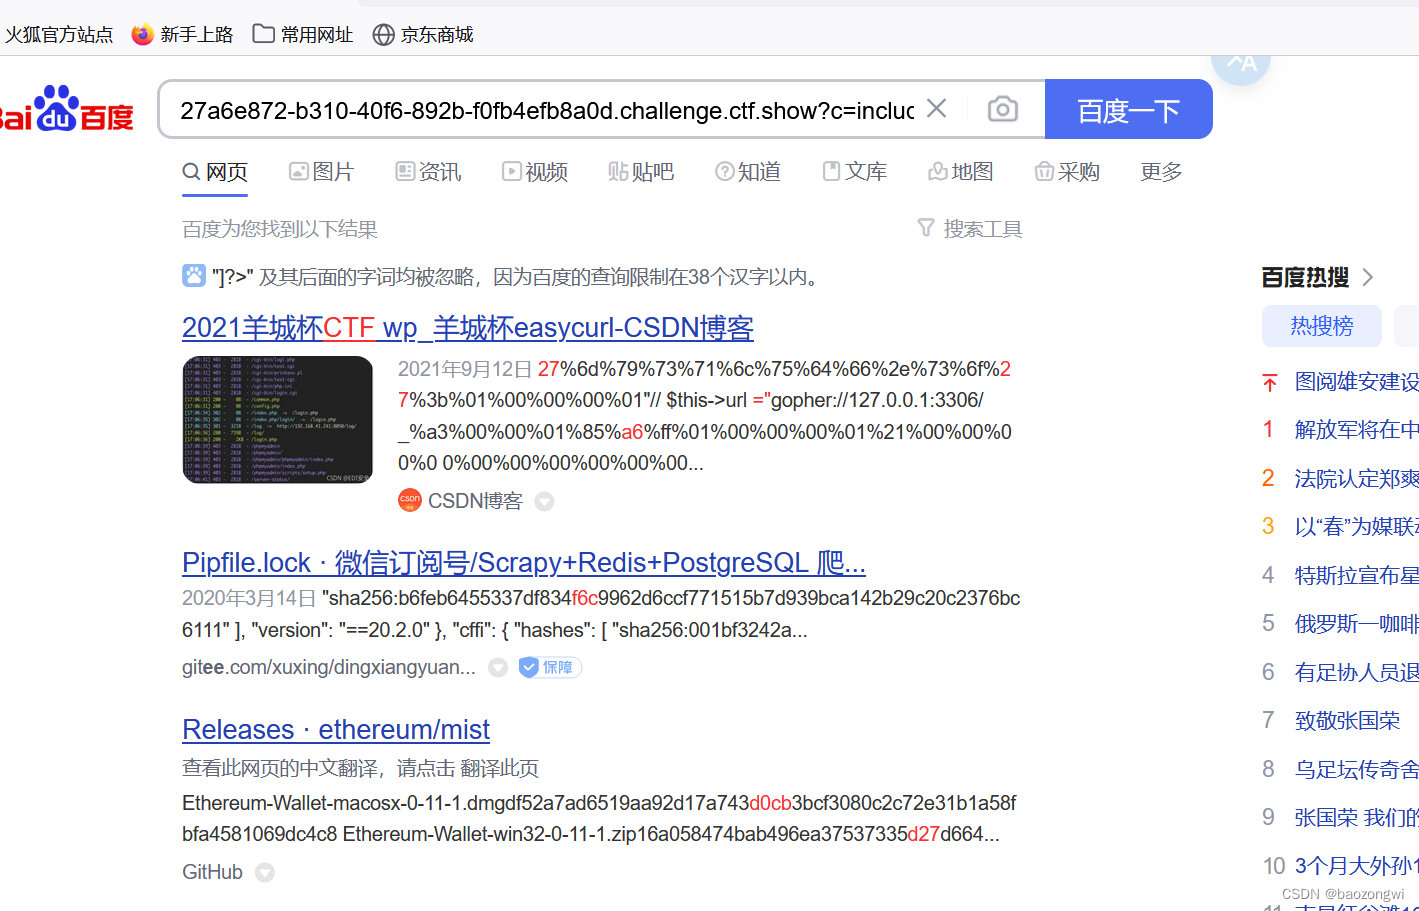This screenshot has height=911, width=1419.
Task: Switch to the 视频 search tab
Action: coord(535,171)
